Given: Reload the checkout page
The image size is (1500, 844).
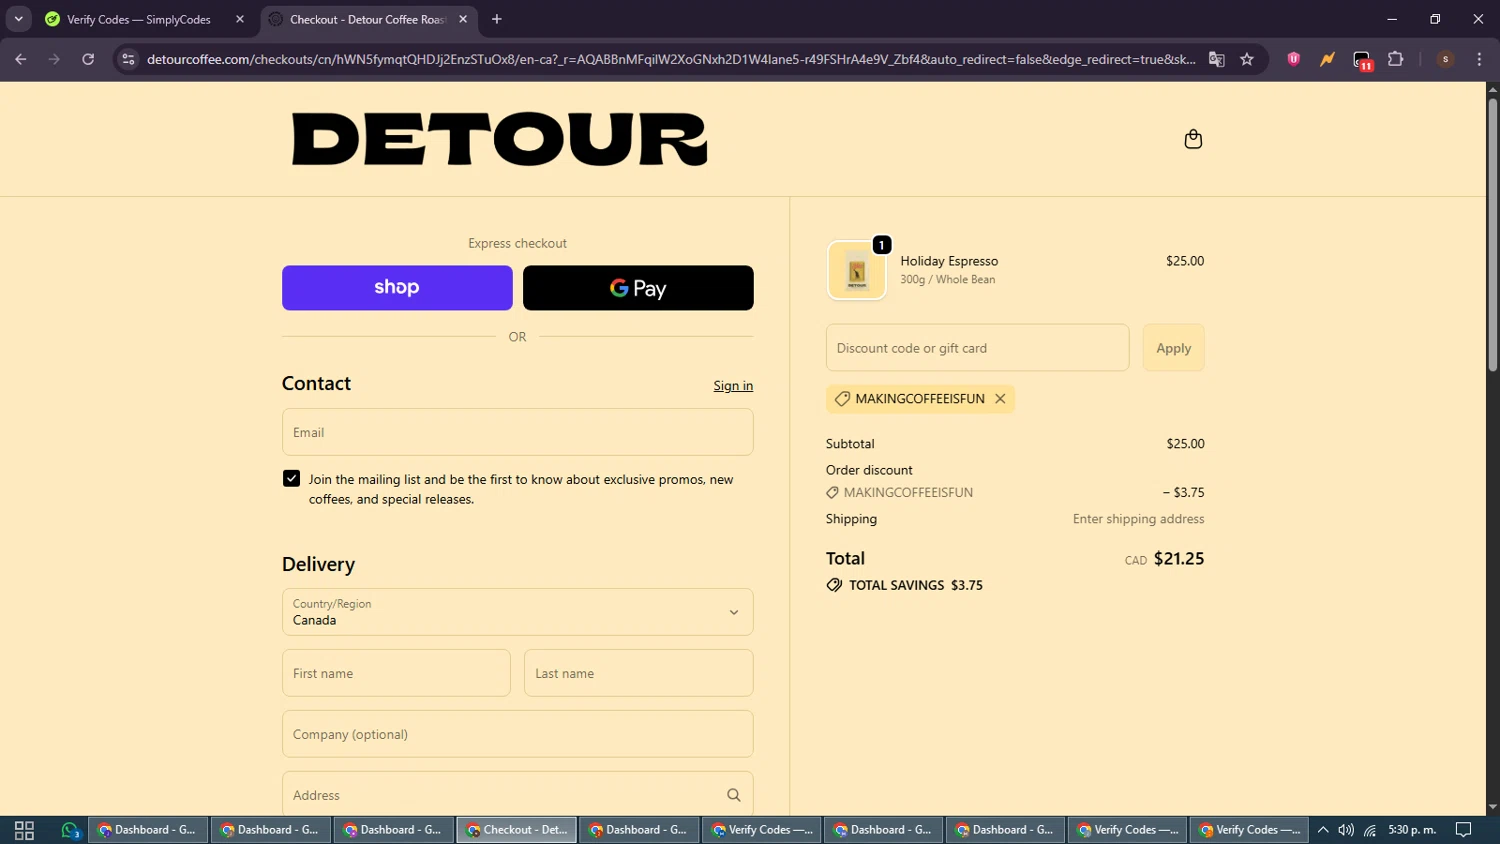Looking at the screenshot, I should 88,59.
